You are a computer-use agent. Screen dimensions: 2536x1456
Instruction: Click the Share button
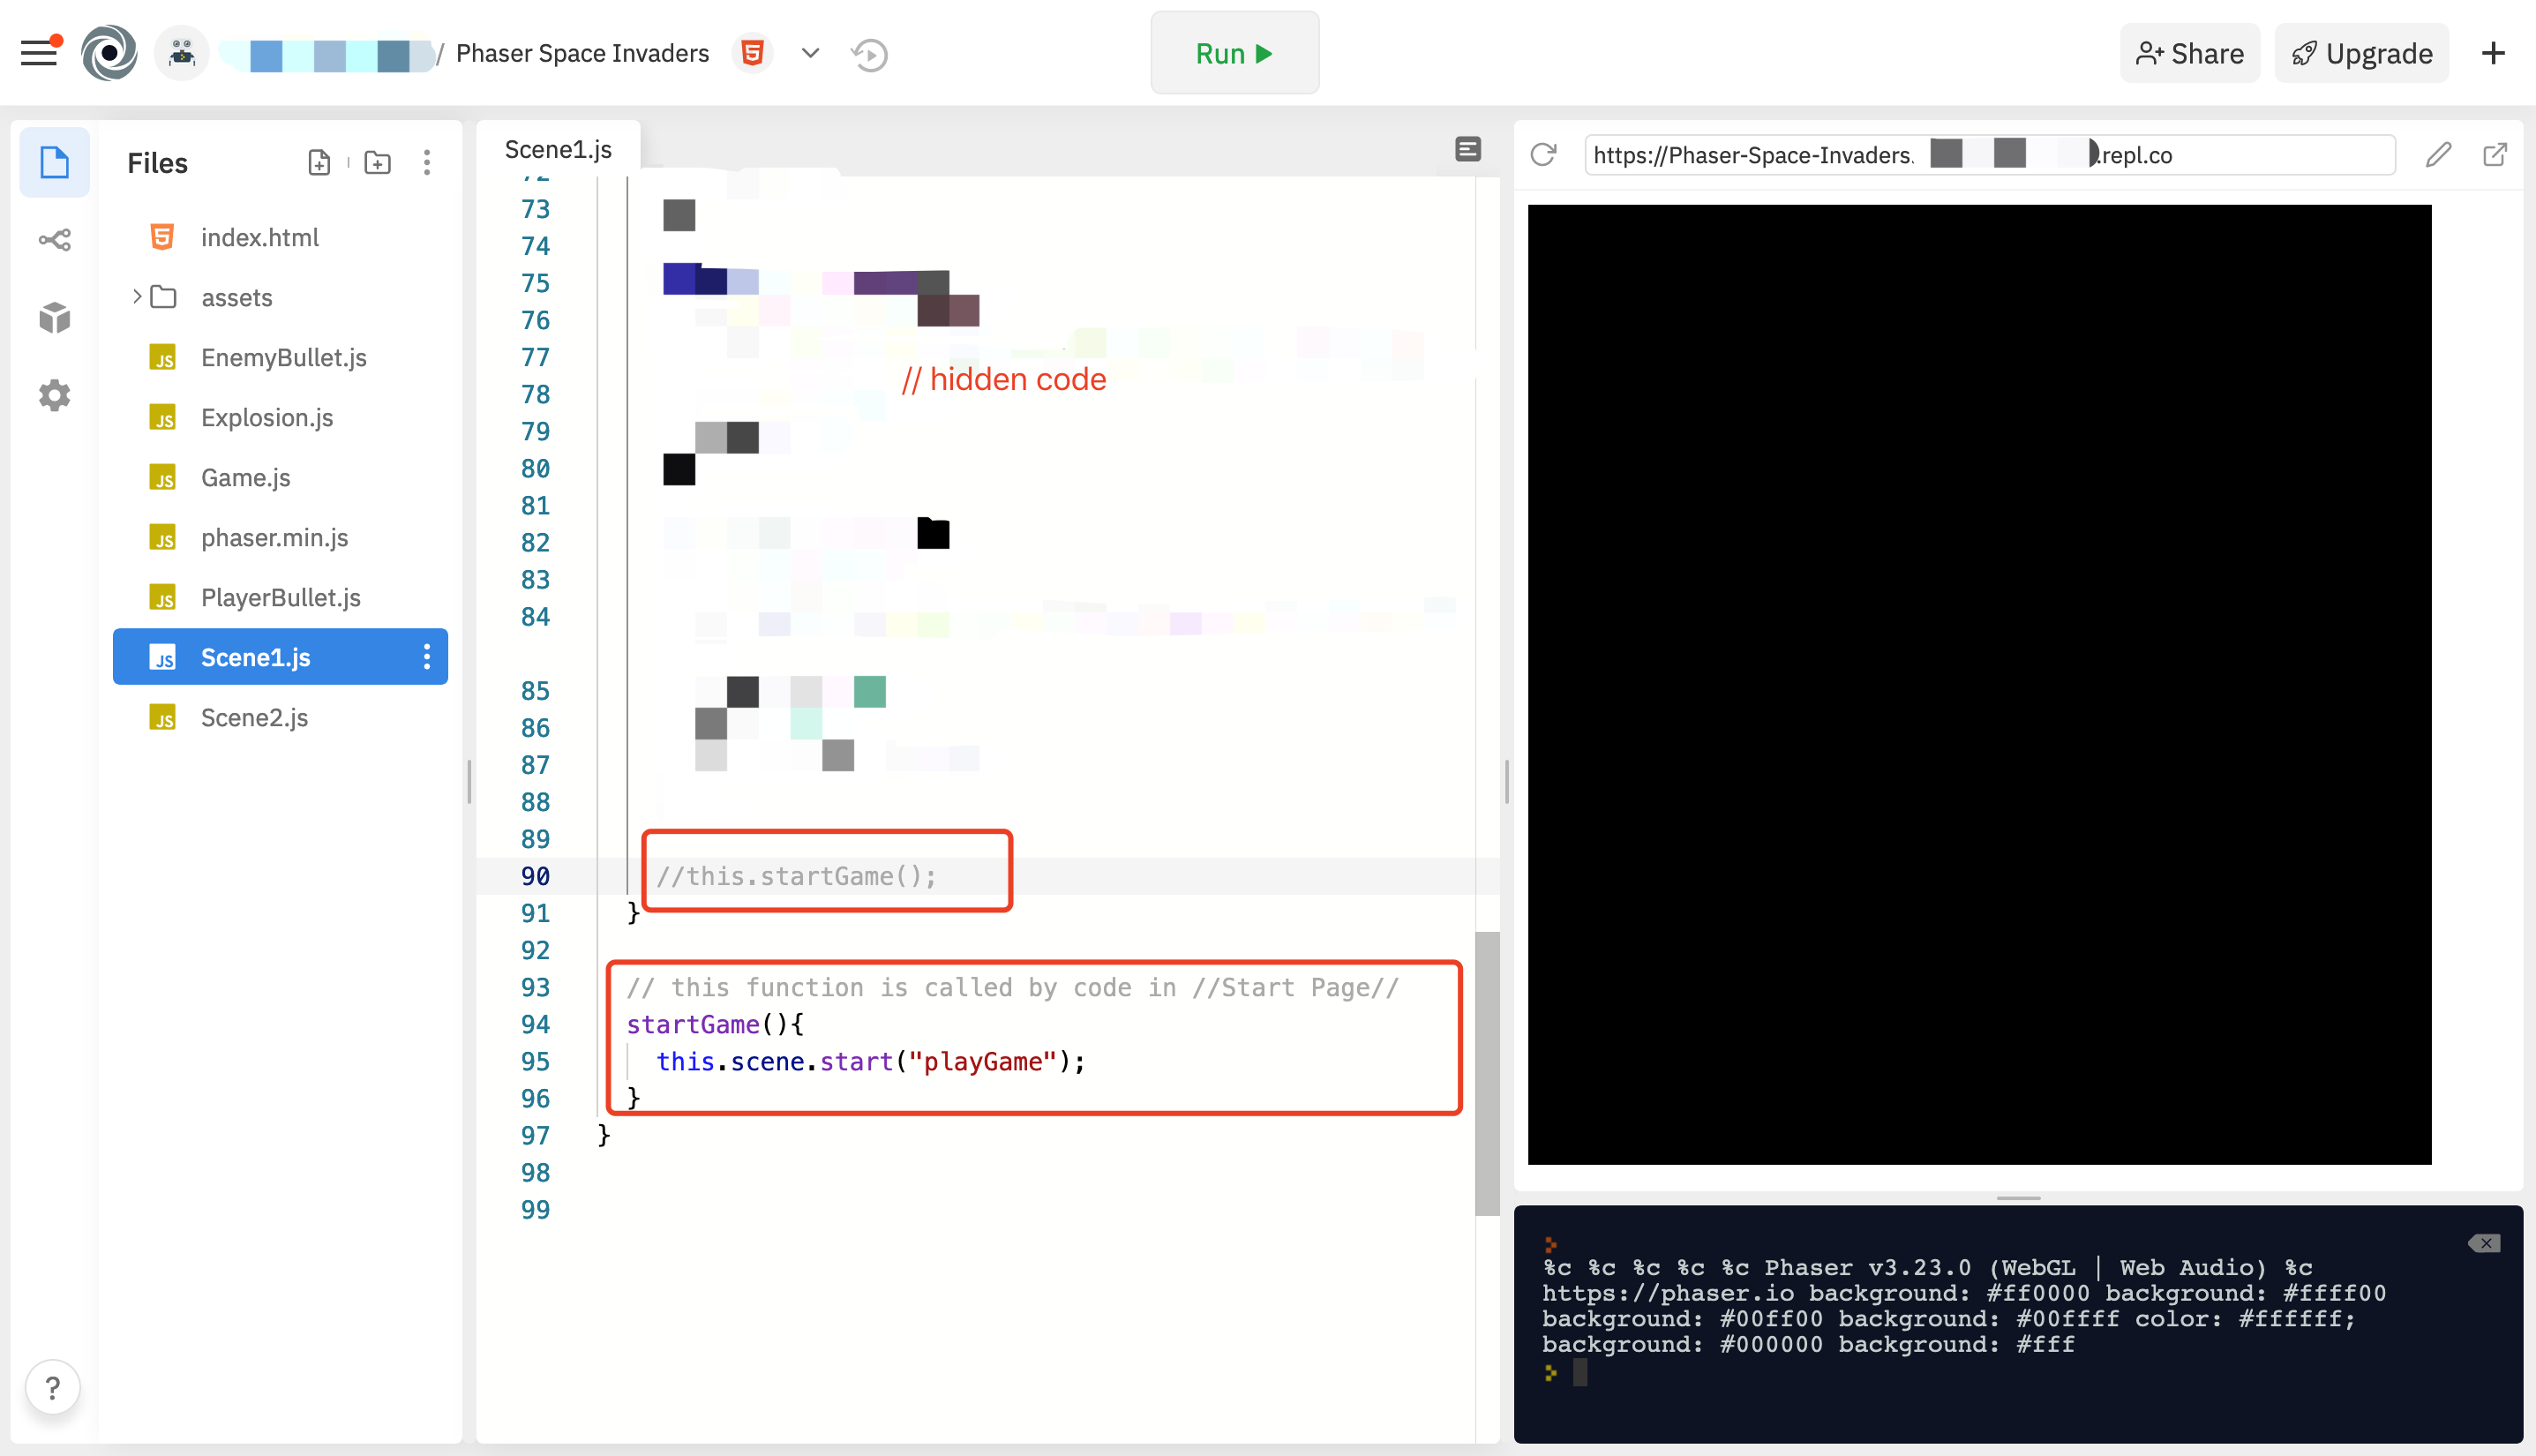[2190, 54]
